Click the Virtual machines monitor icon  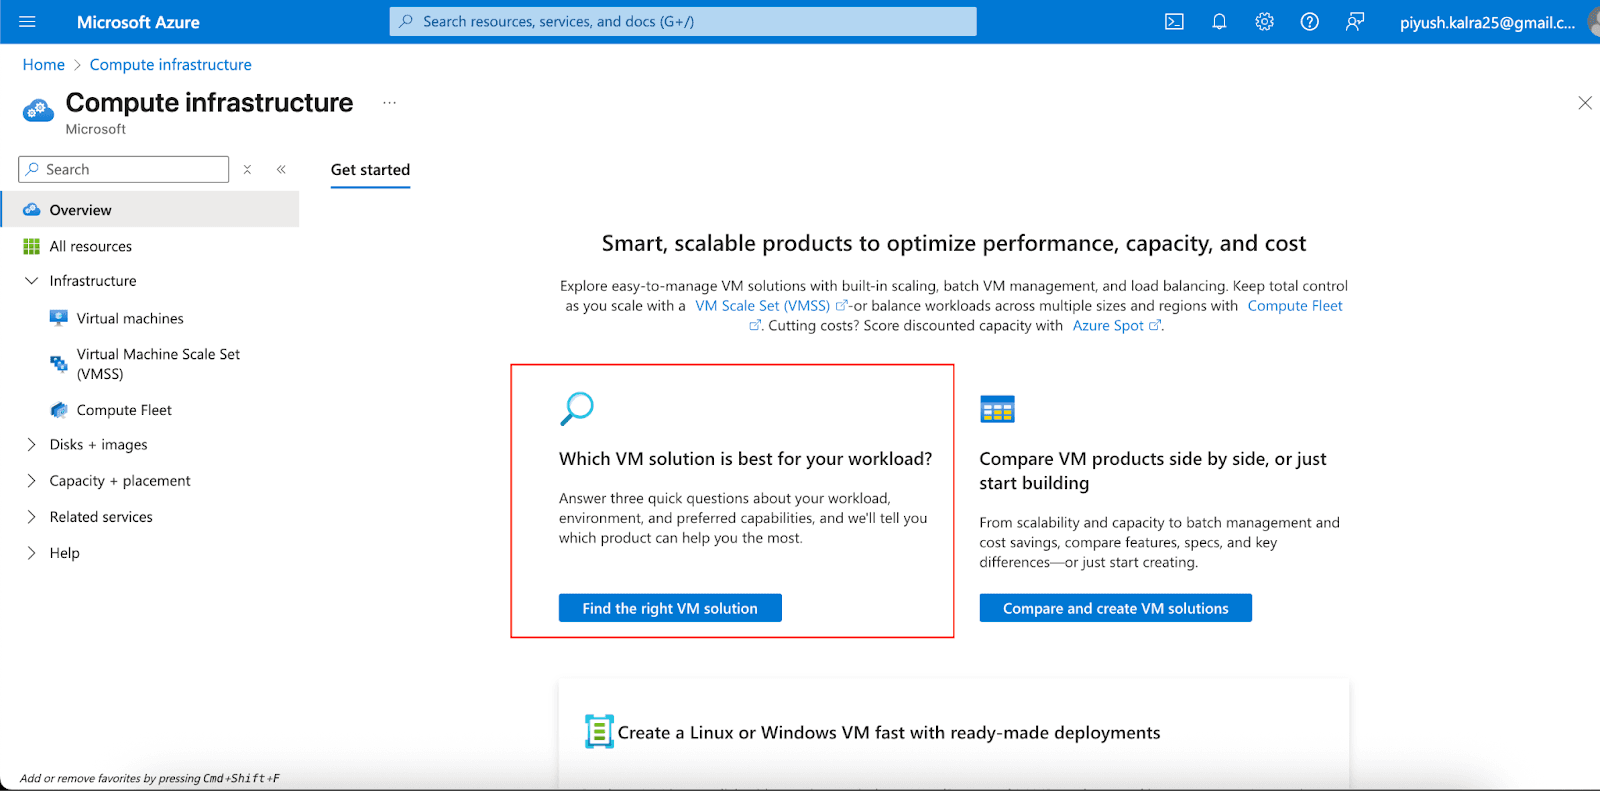tap(58, 318)
